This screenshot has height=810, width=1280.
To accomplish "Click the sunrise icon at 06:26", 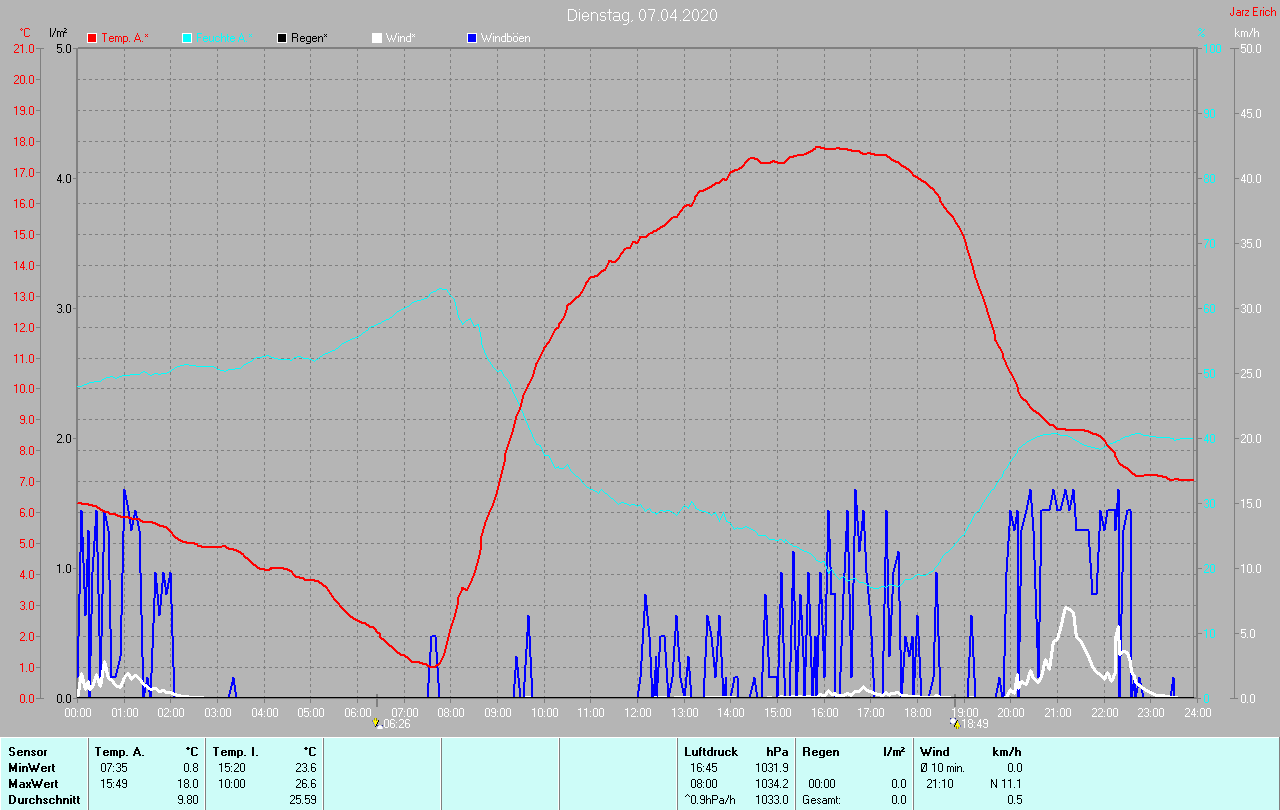I will (377, 723).
